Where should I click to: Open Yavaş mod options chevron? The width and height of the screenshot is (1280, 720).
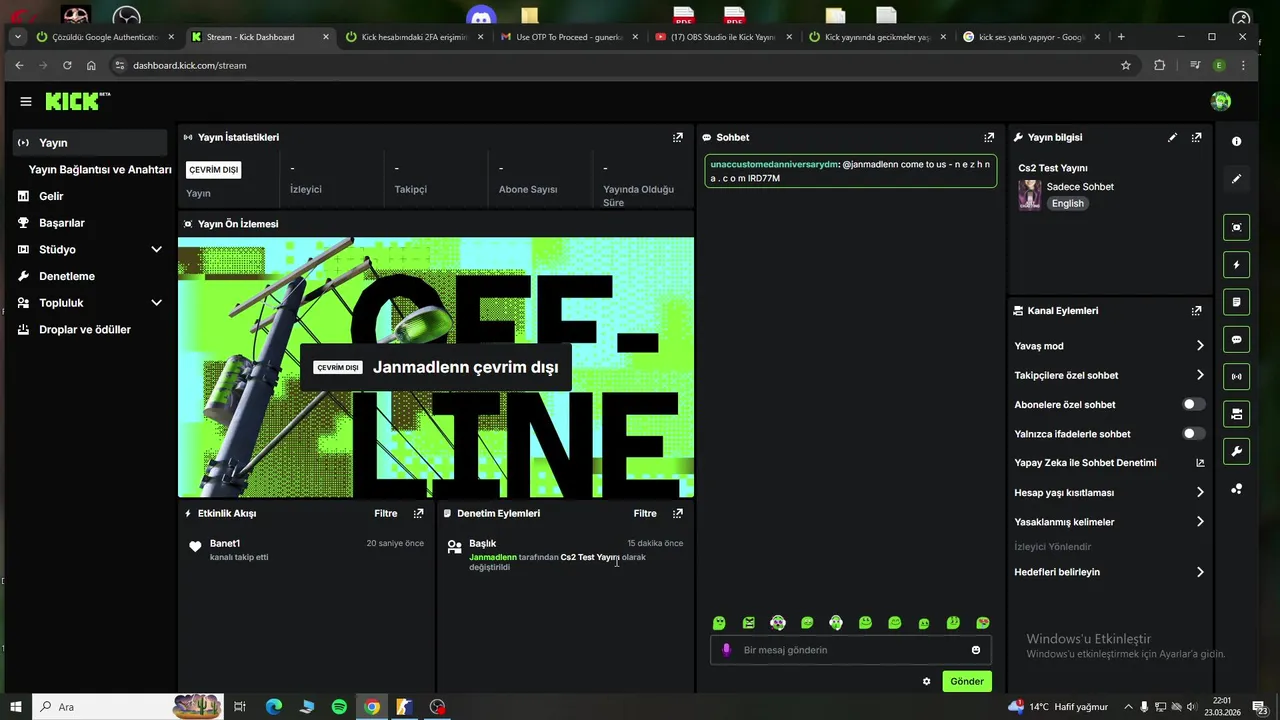pos(1200,346)
